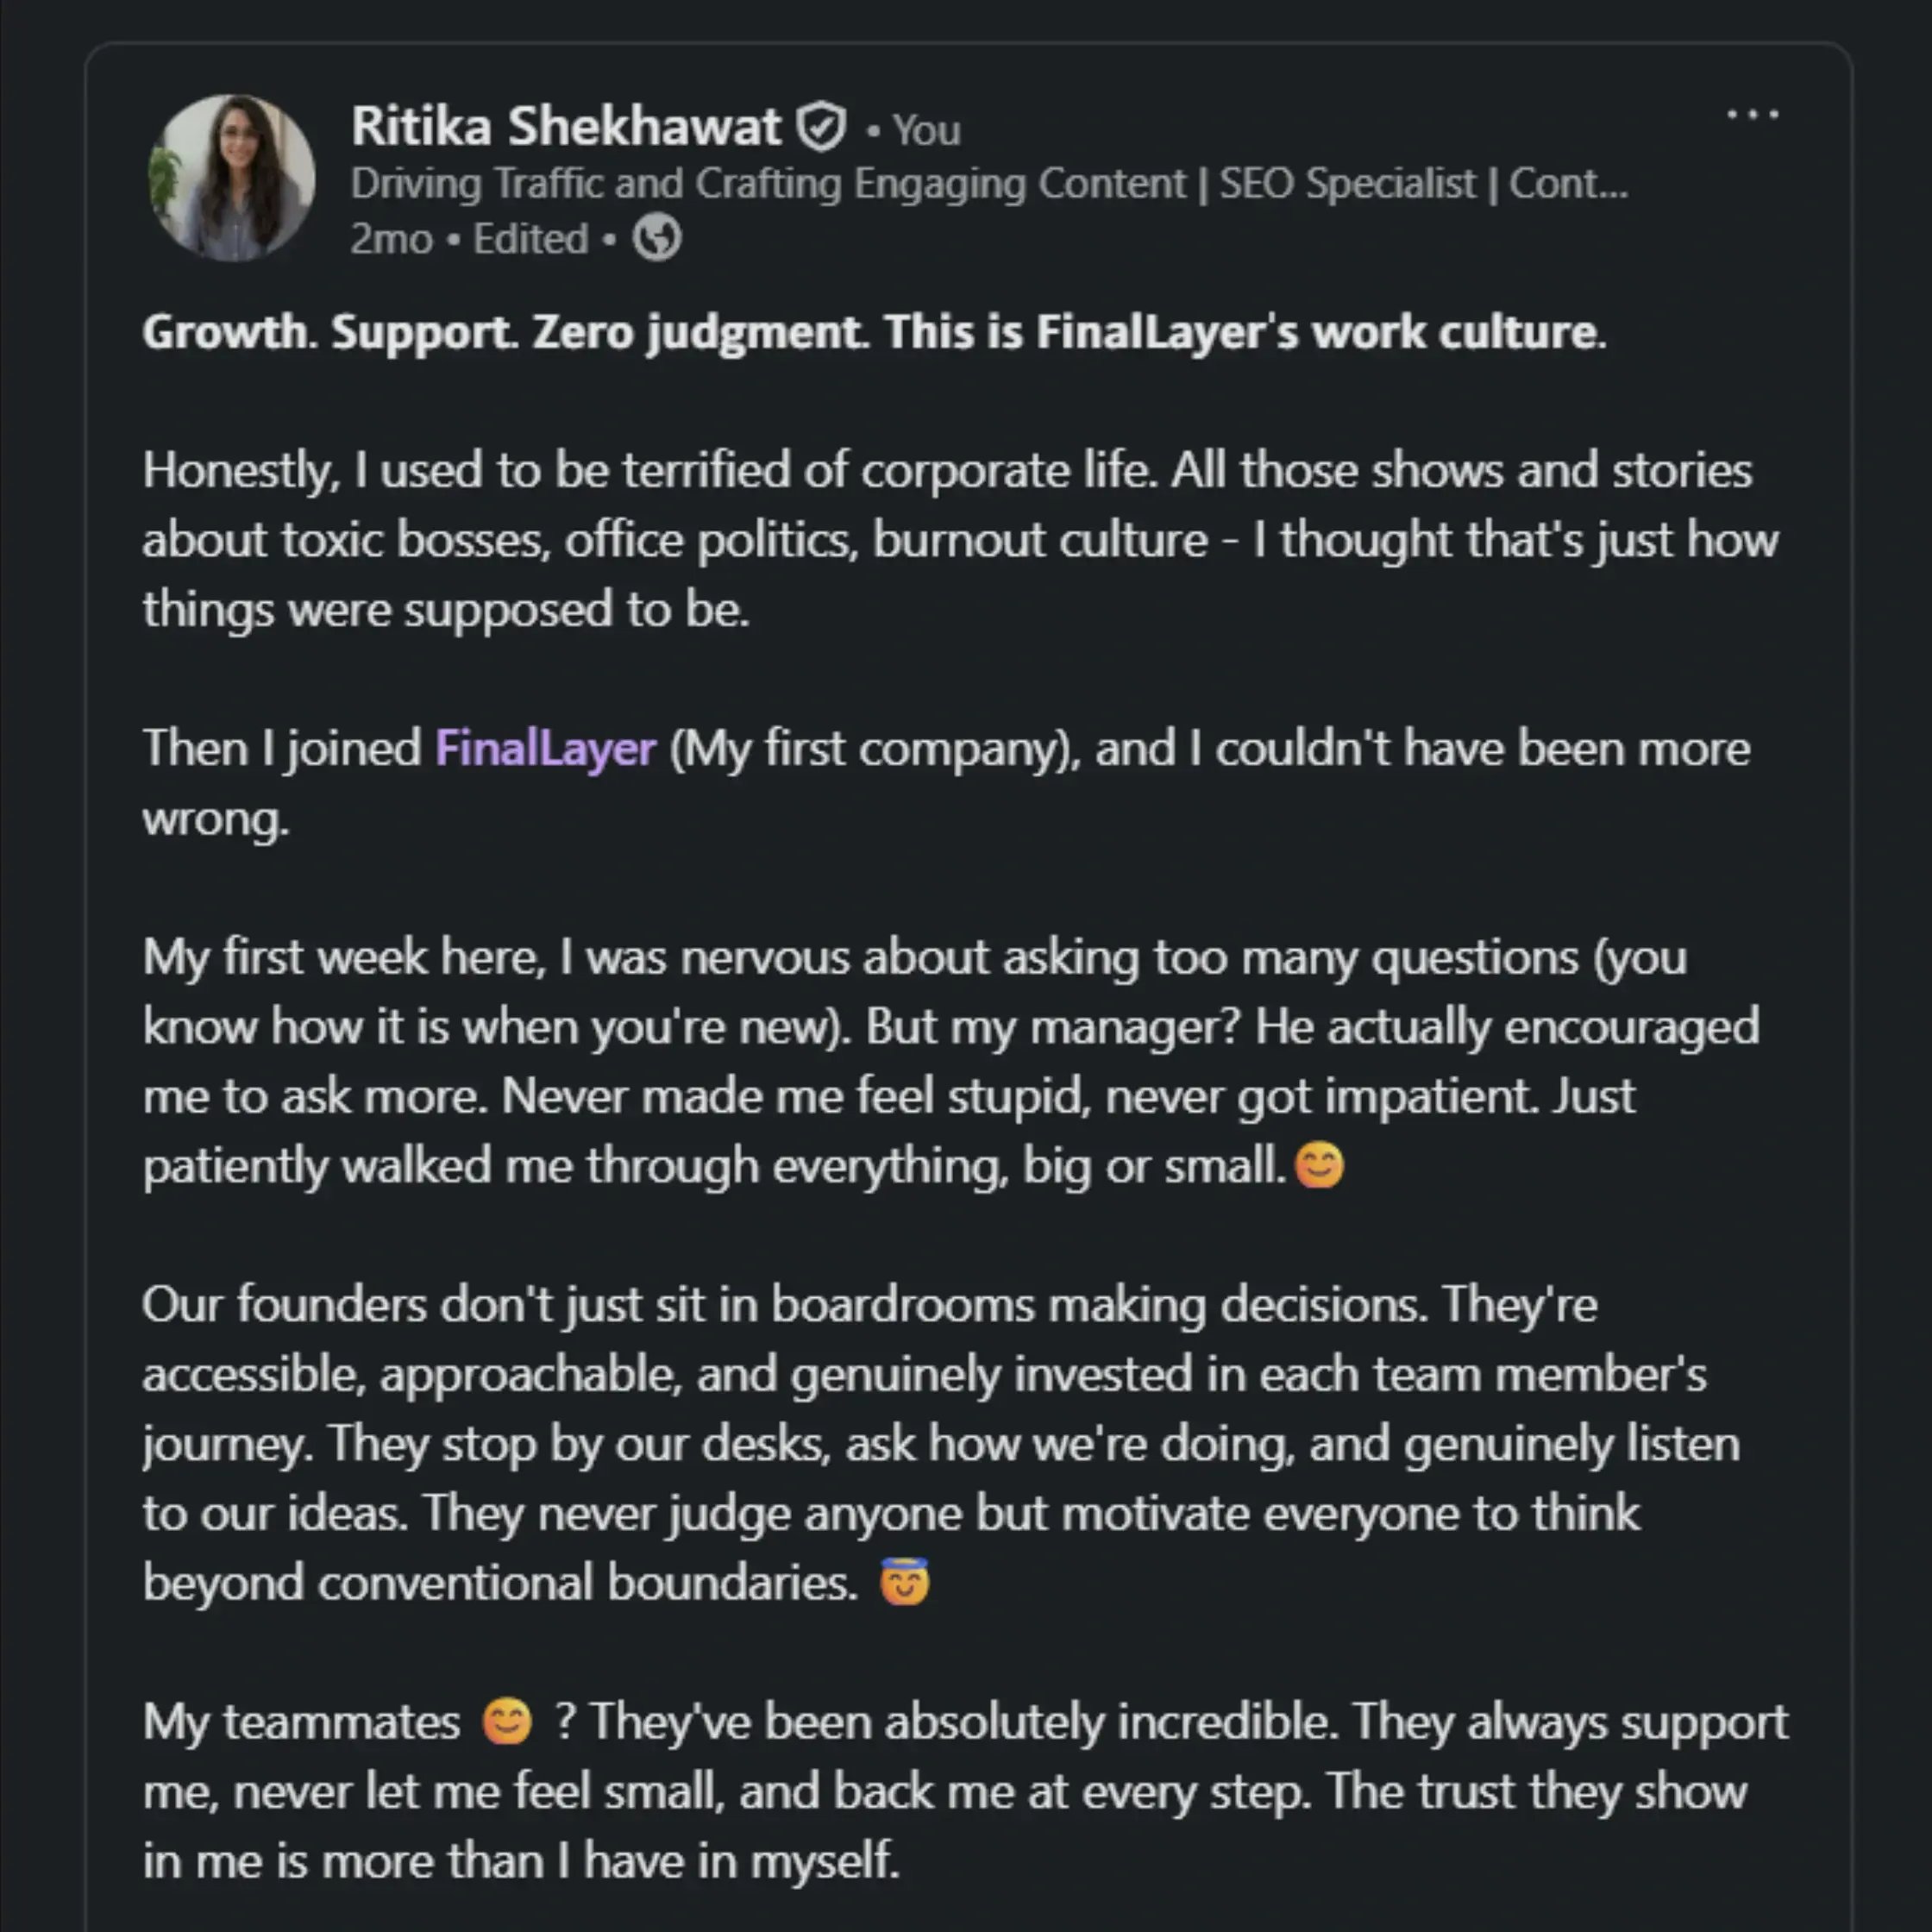Open Ritika Shekhawat's profile photo
The height and width of the screenshot is (1932, 1932).
[x=232, y=178]
